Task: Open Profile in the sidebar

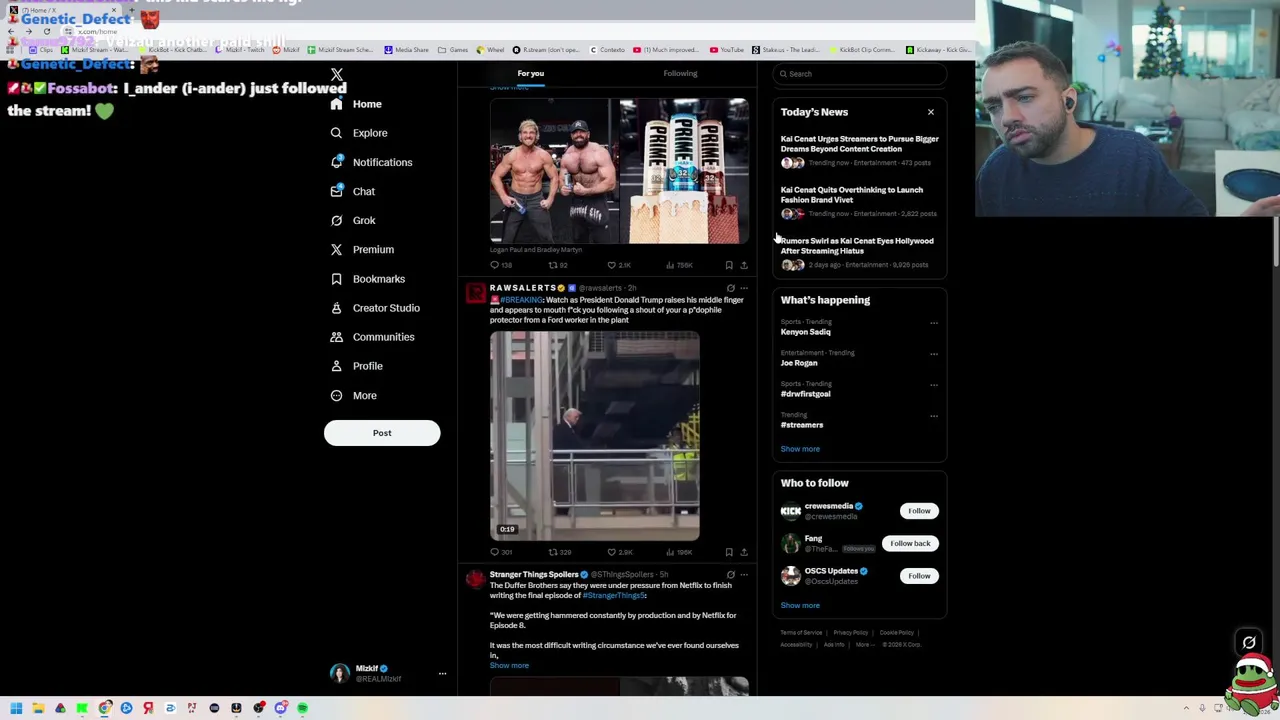Action: (356, 366)
